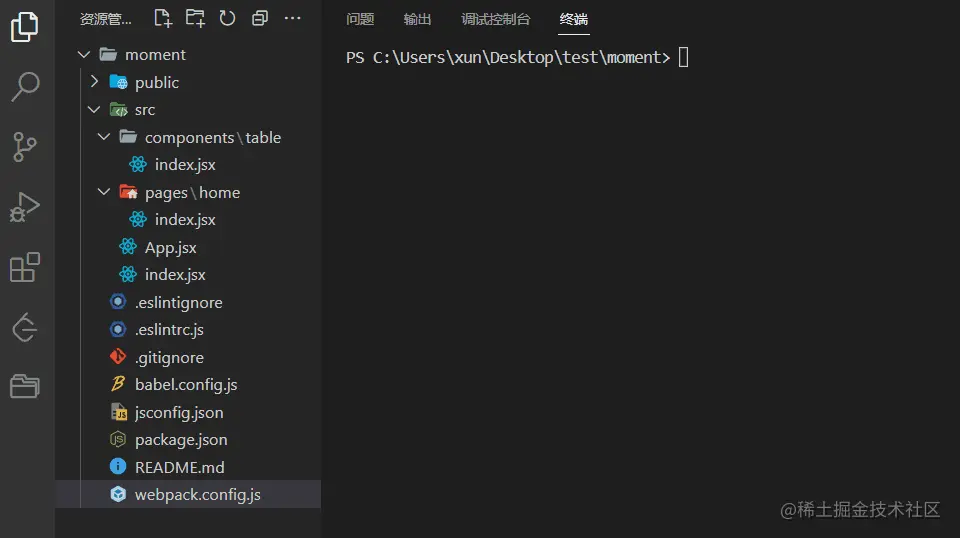The height and width of the screenshot is (538, 960).
Task: Collapse the components\table folder
Action: pos(104,137)
